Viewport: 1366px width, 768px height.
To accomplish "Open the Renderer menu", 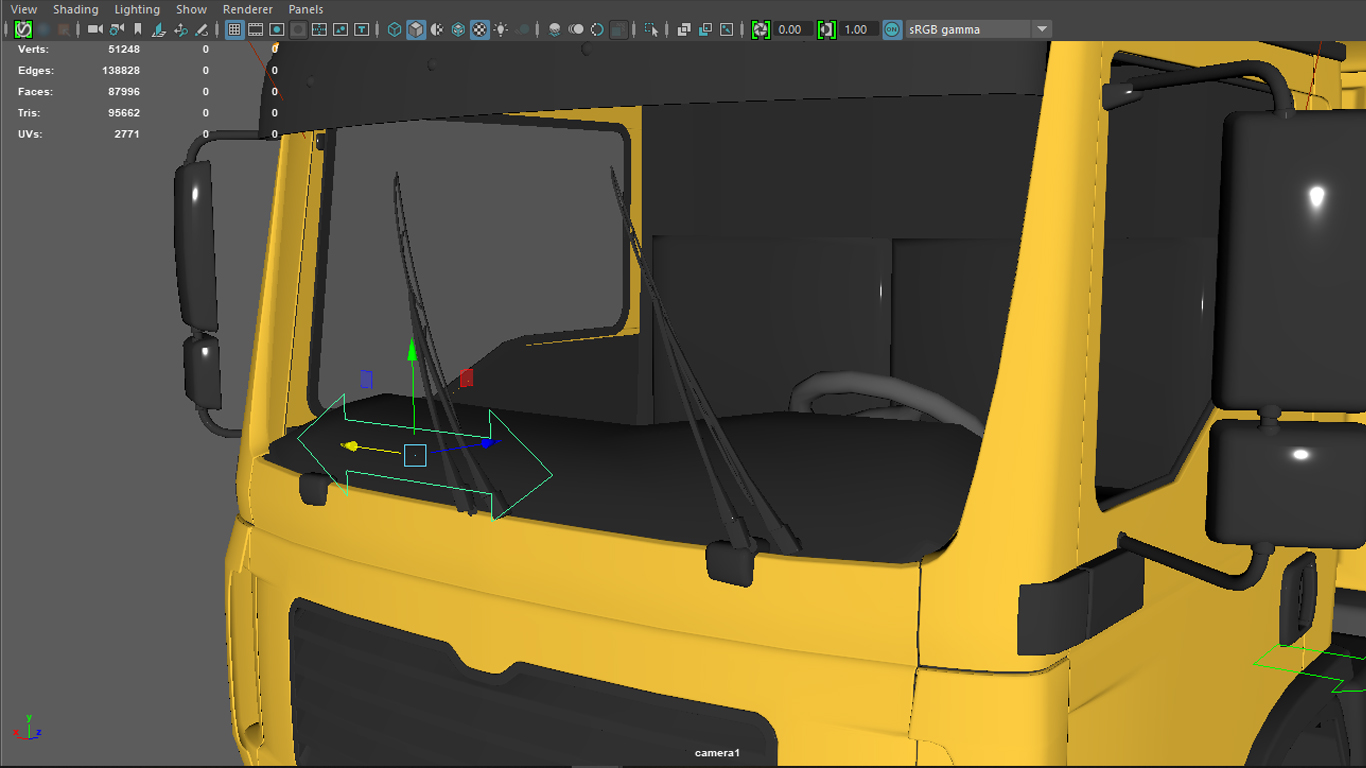I will pyautogui.click(x=247, y=9).
